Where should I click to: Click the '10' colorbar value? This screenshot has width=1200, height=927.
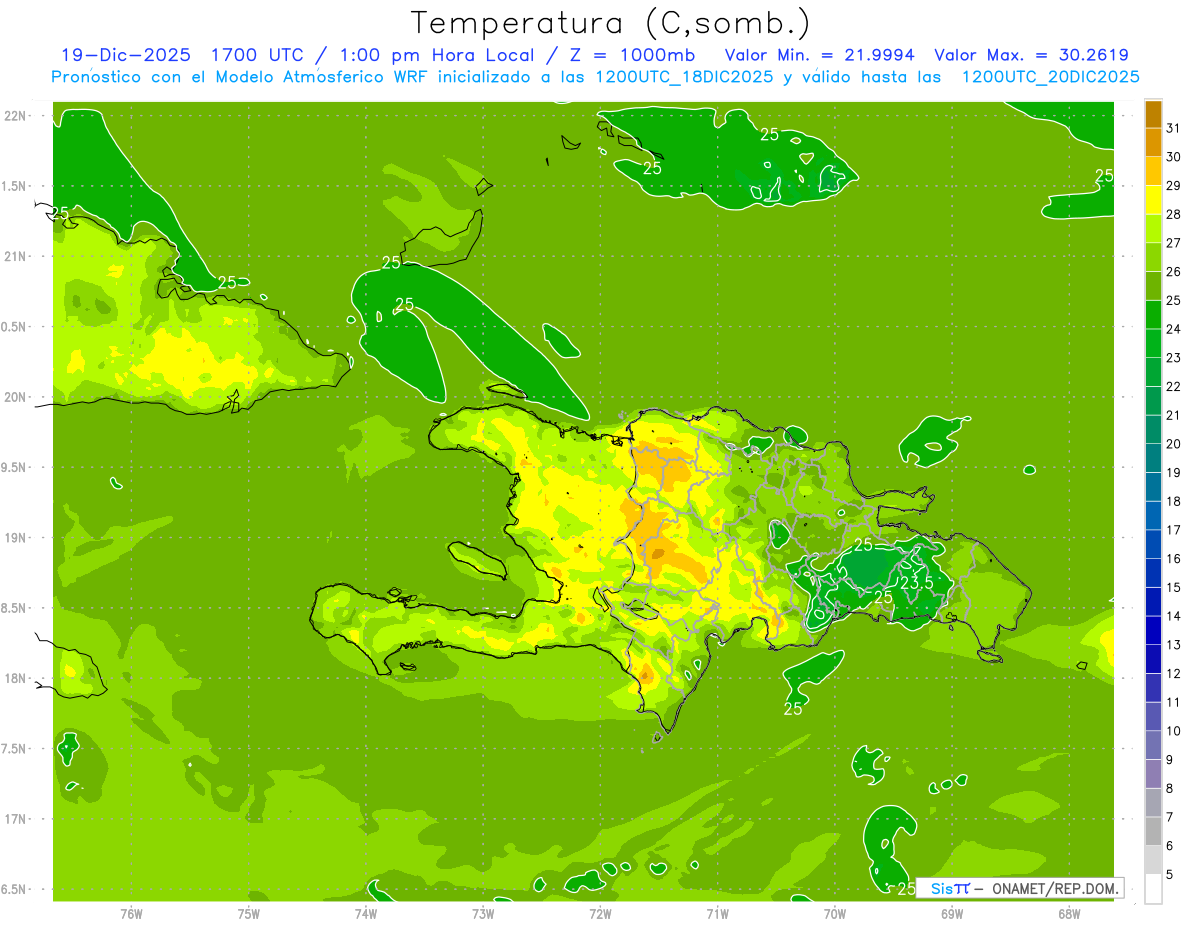pos(1174,731)
